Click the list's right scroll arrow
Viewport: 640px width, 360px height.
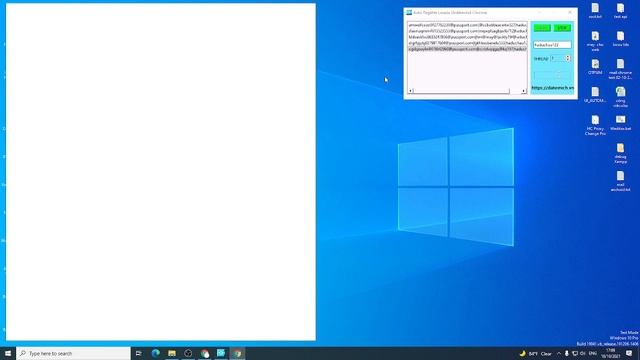(524, 91)
